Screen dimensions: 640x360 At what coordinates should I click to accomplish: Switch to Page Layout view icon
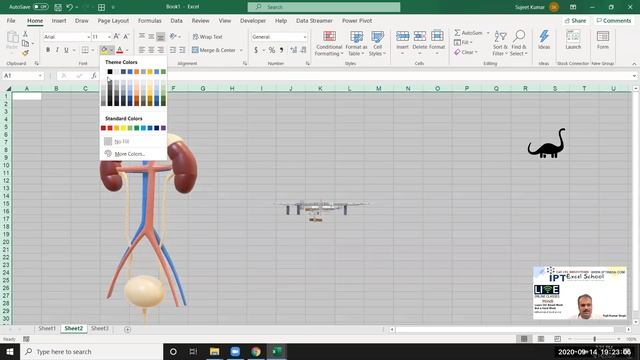[x=541, y=339]
